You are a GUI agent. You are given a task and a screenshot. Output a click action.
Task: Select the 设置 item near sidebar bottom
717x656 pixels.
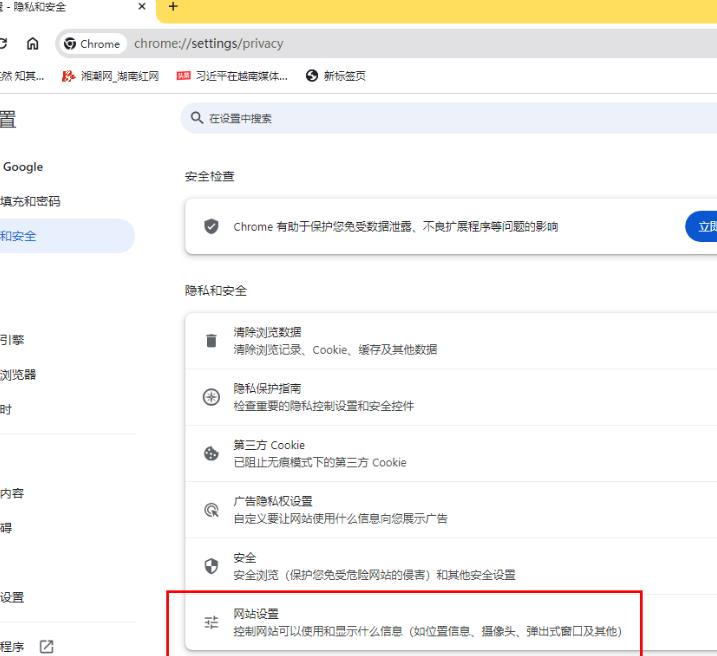tap(12, 597)
